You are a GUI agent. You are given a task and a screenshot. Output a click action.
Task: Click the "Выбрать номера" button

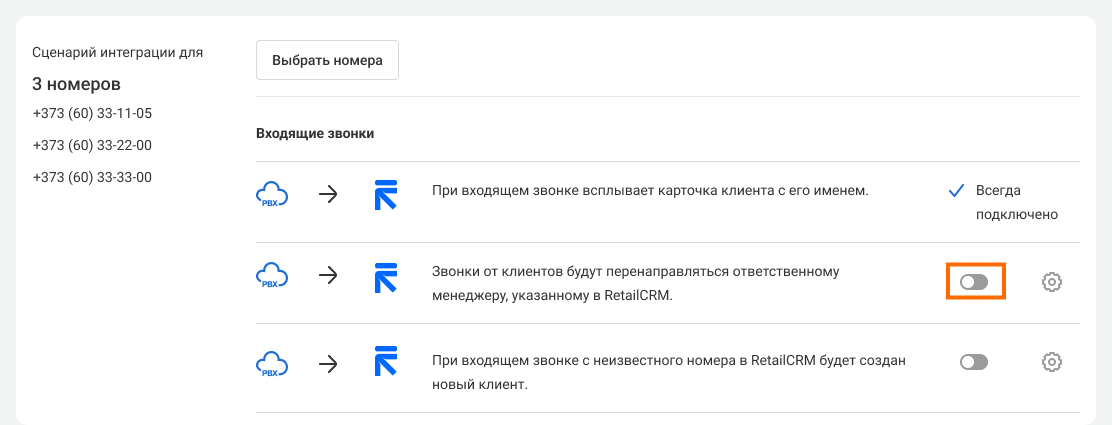327,60
